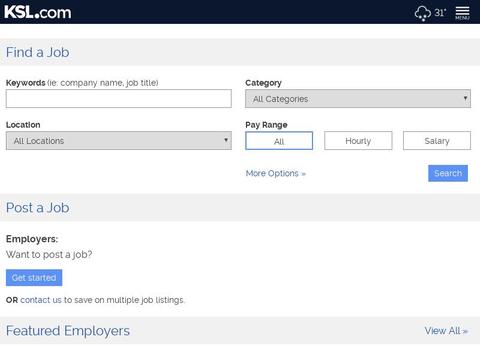Click the Get started button

pyautogui.click(x=34, y=278)
